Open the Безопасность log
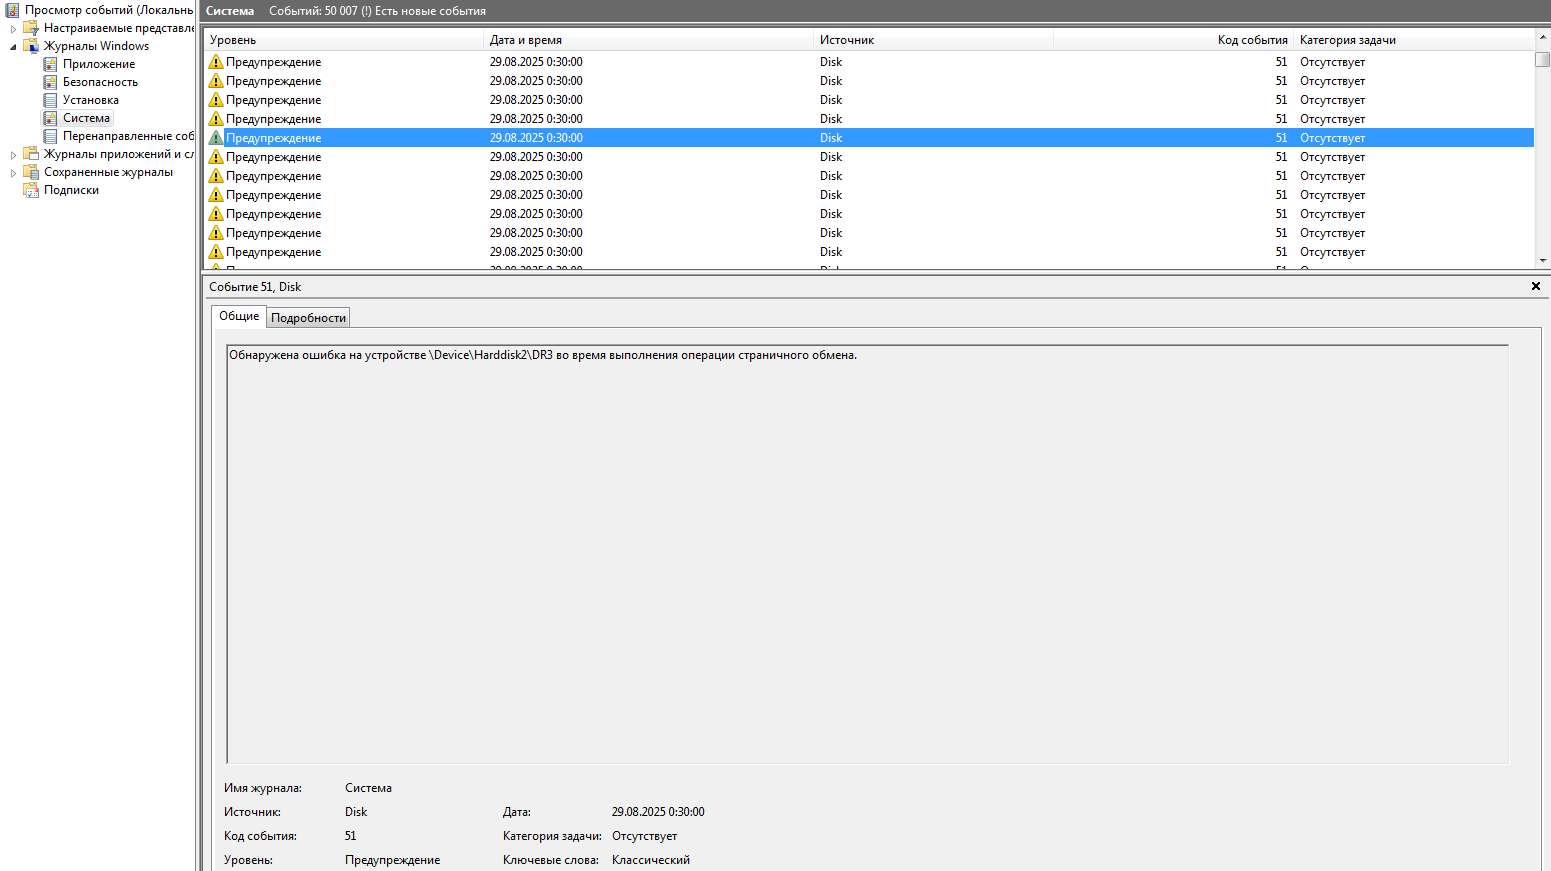1551x871 pixels. pos(100,82)
